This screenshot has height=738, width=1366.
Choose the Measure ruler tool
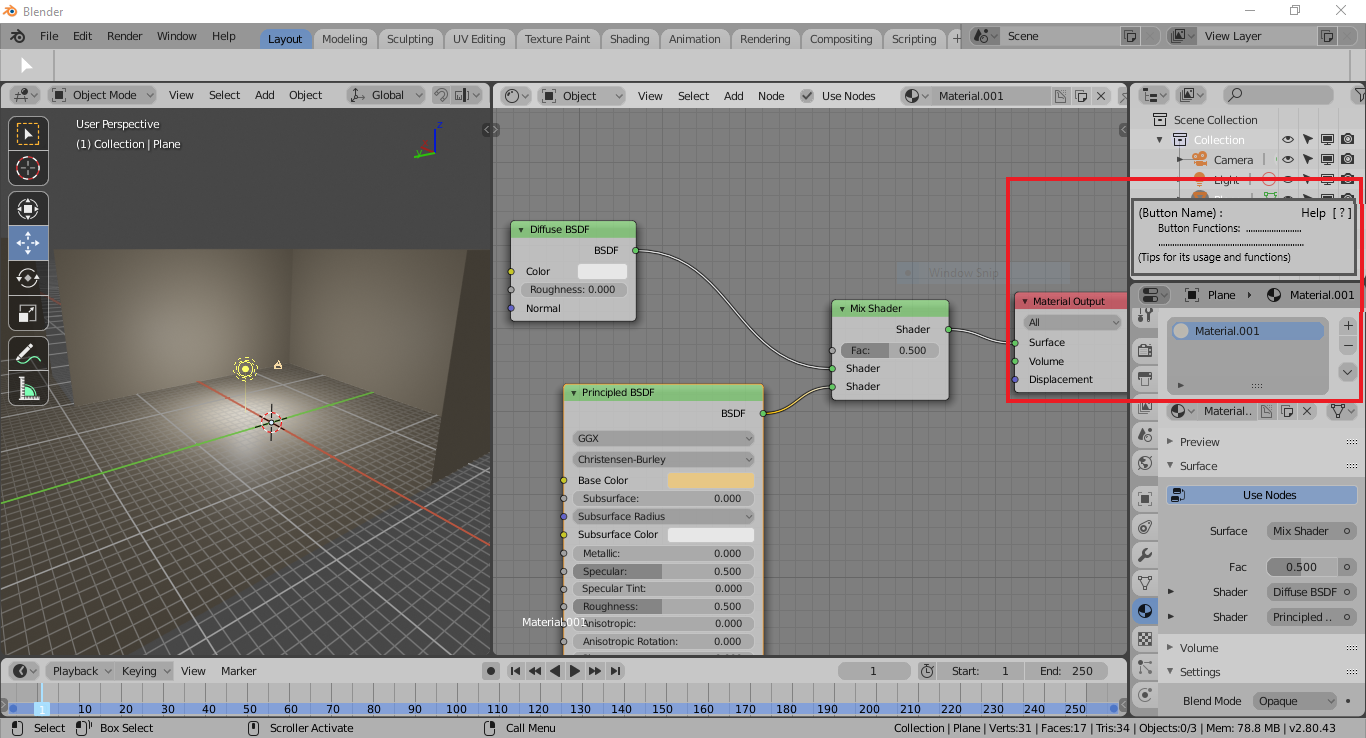coord(28,389)
